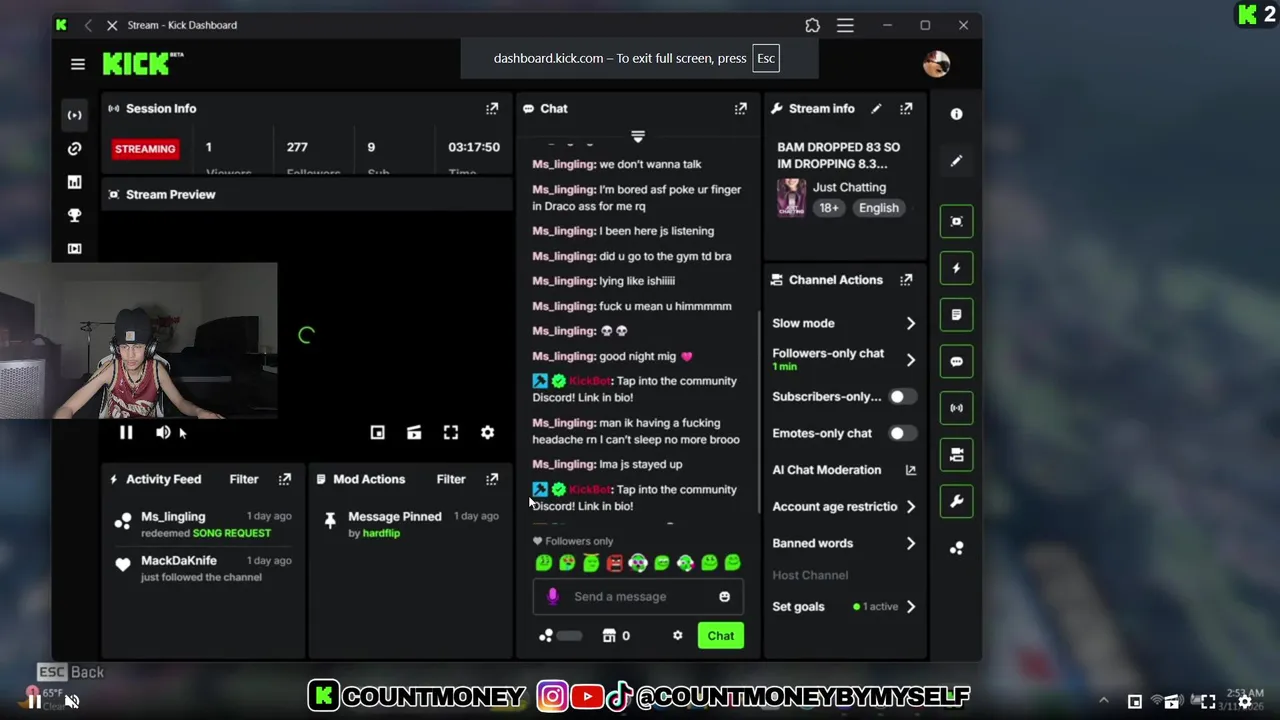1280x720 pixels.
Task: Pop out the Stream info panel
Action: coord(906,108)
